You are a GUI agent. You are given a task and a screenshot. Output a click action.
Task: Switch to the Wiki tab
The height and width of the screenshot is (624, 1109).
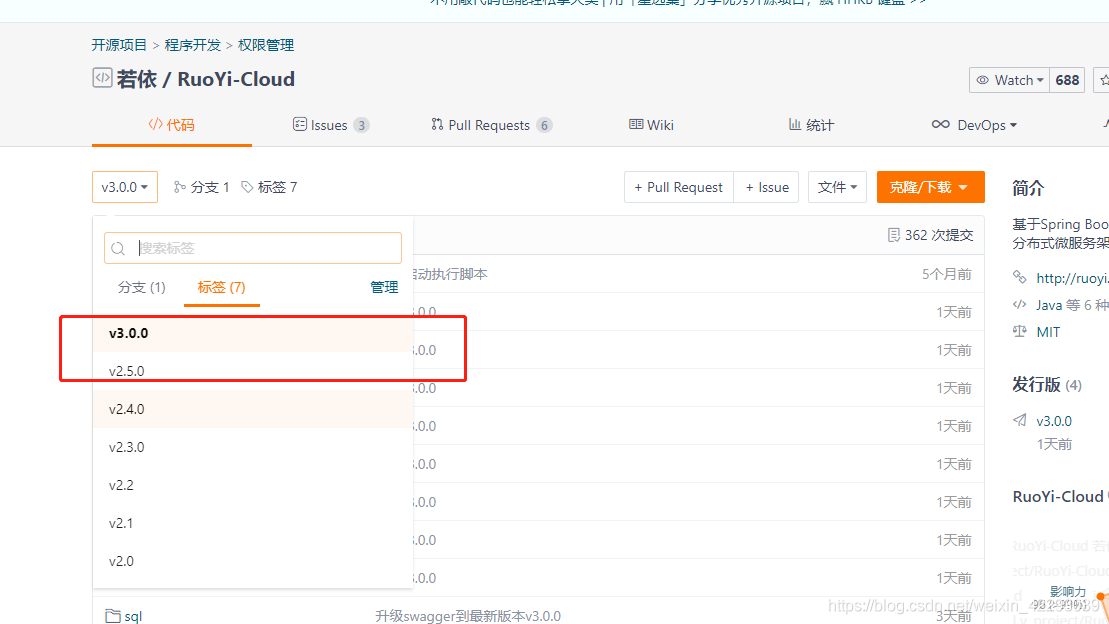pos(651,125)
